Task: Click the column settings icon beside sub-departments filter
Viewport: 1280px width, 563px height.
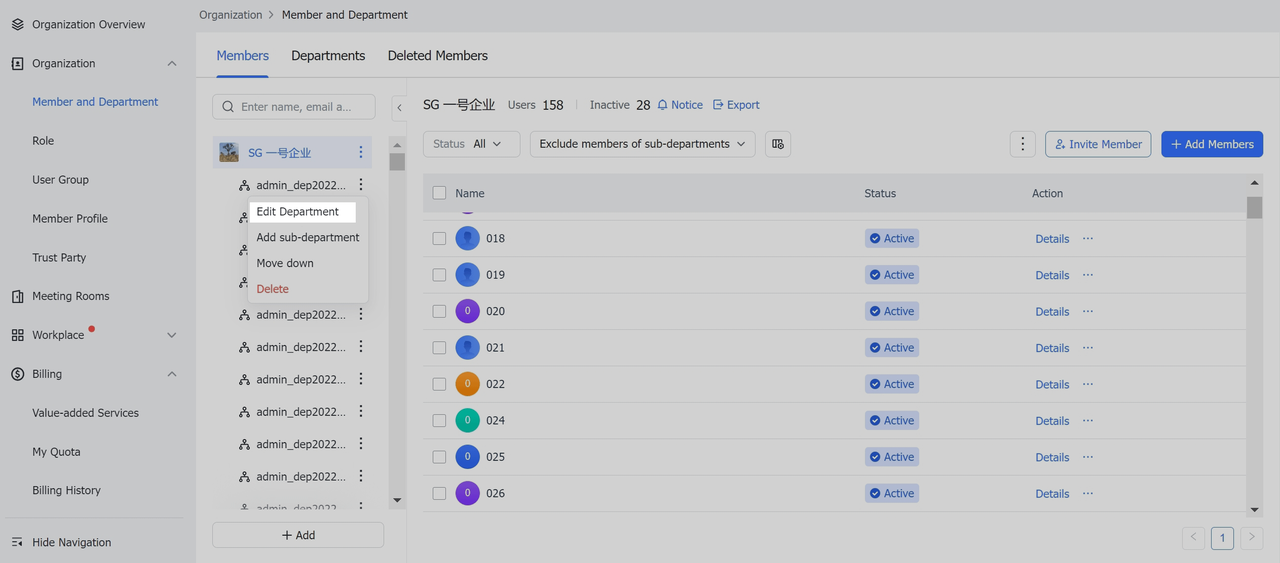Action: 777,144
